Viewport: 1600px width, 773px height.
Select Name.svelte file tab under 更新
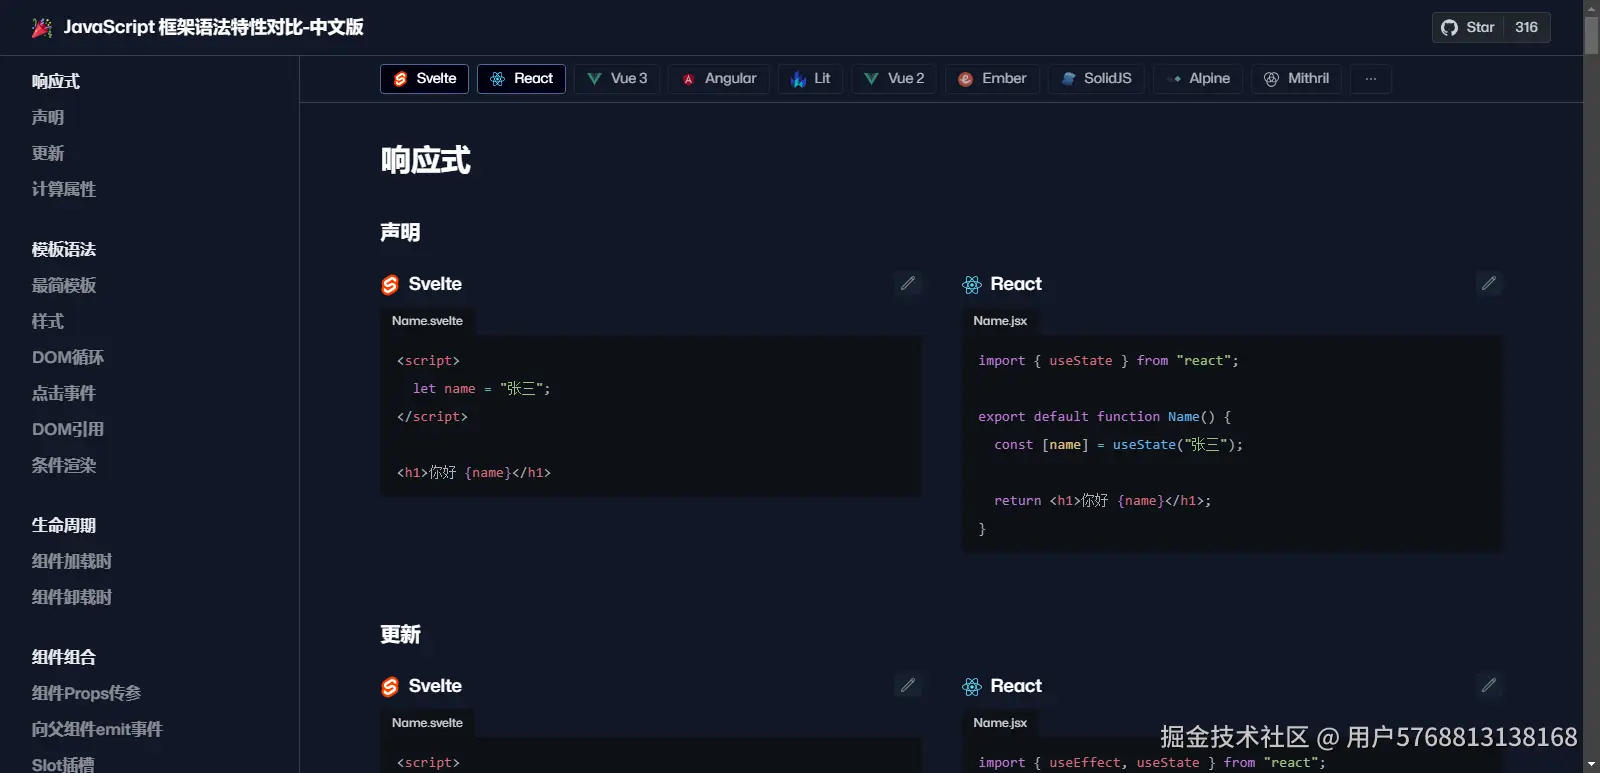click(427, 723)
